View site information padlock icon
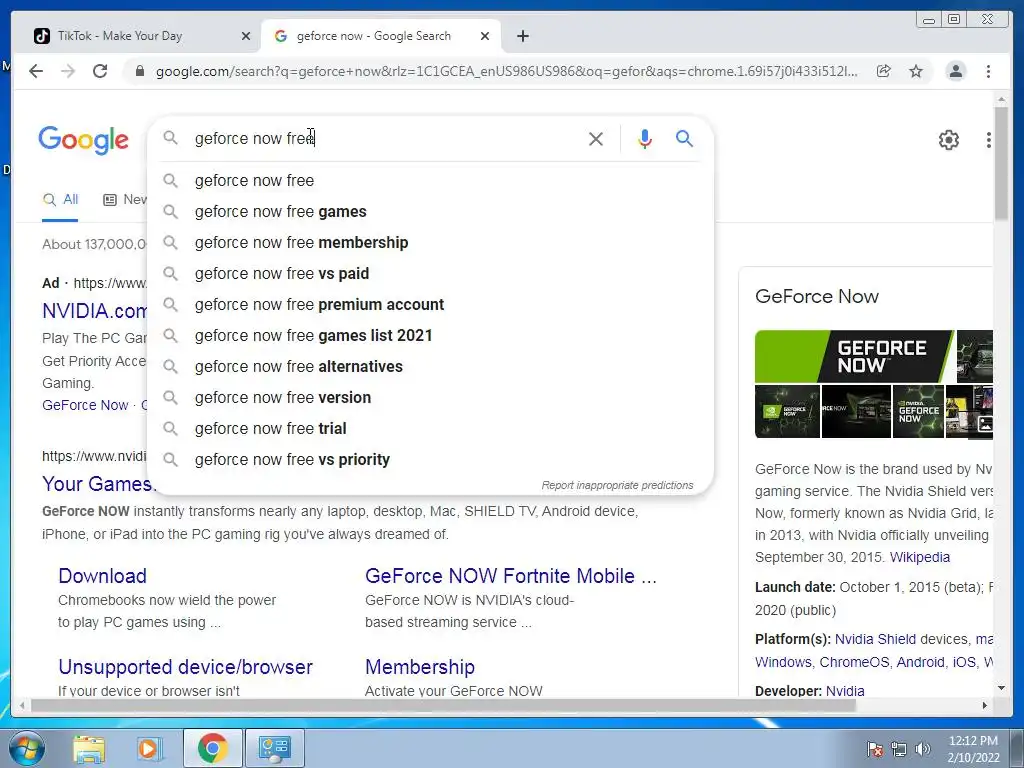This screenshot has height=768, width=1024. click(139, 71)
